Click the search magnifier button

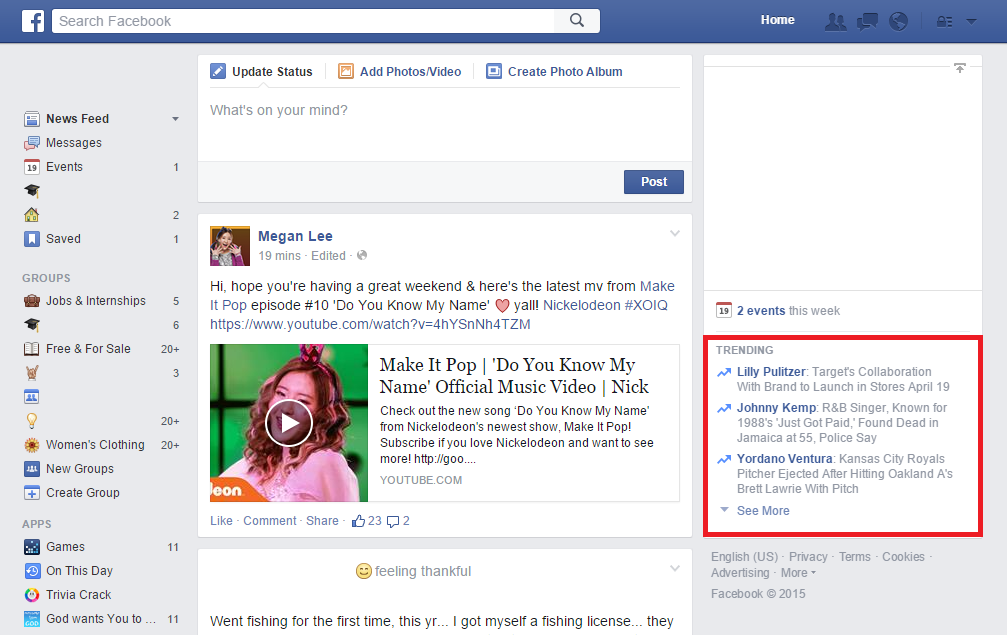click(x=577, y=21)
